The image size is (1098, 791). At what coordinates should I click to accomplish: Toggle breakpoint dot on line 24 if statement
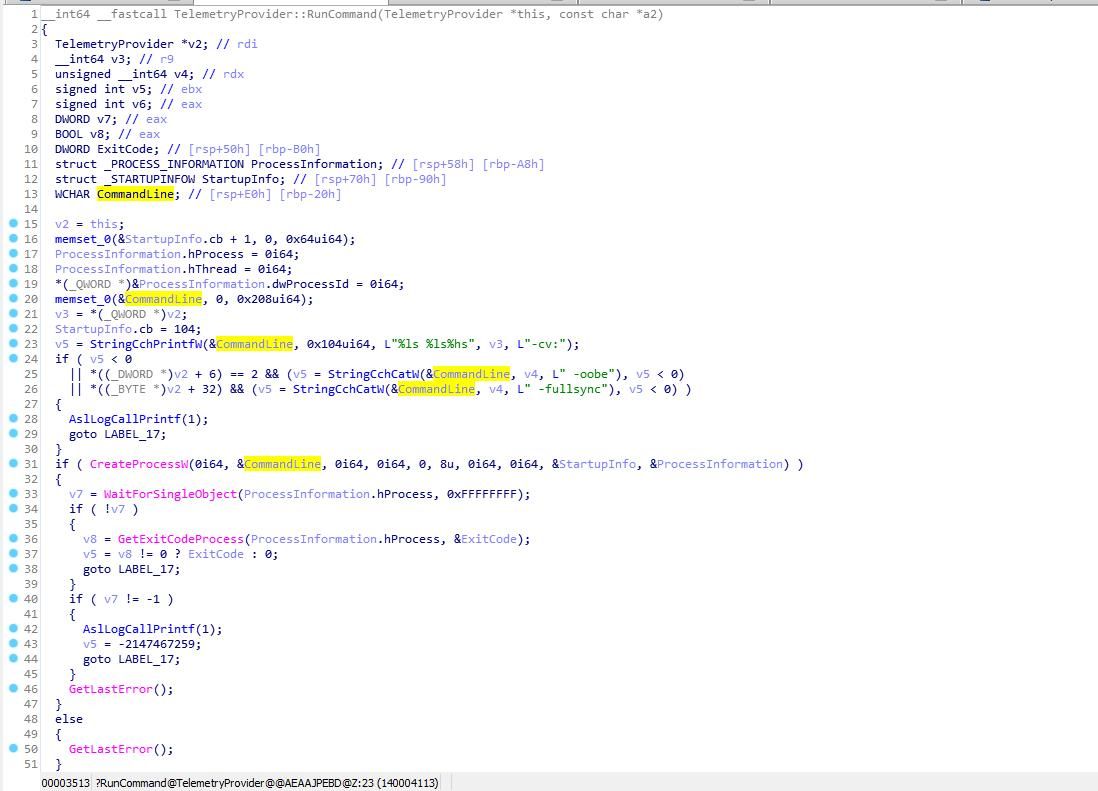click(13, 358)
